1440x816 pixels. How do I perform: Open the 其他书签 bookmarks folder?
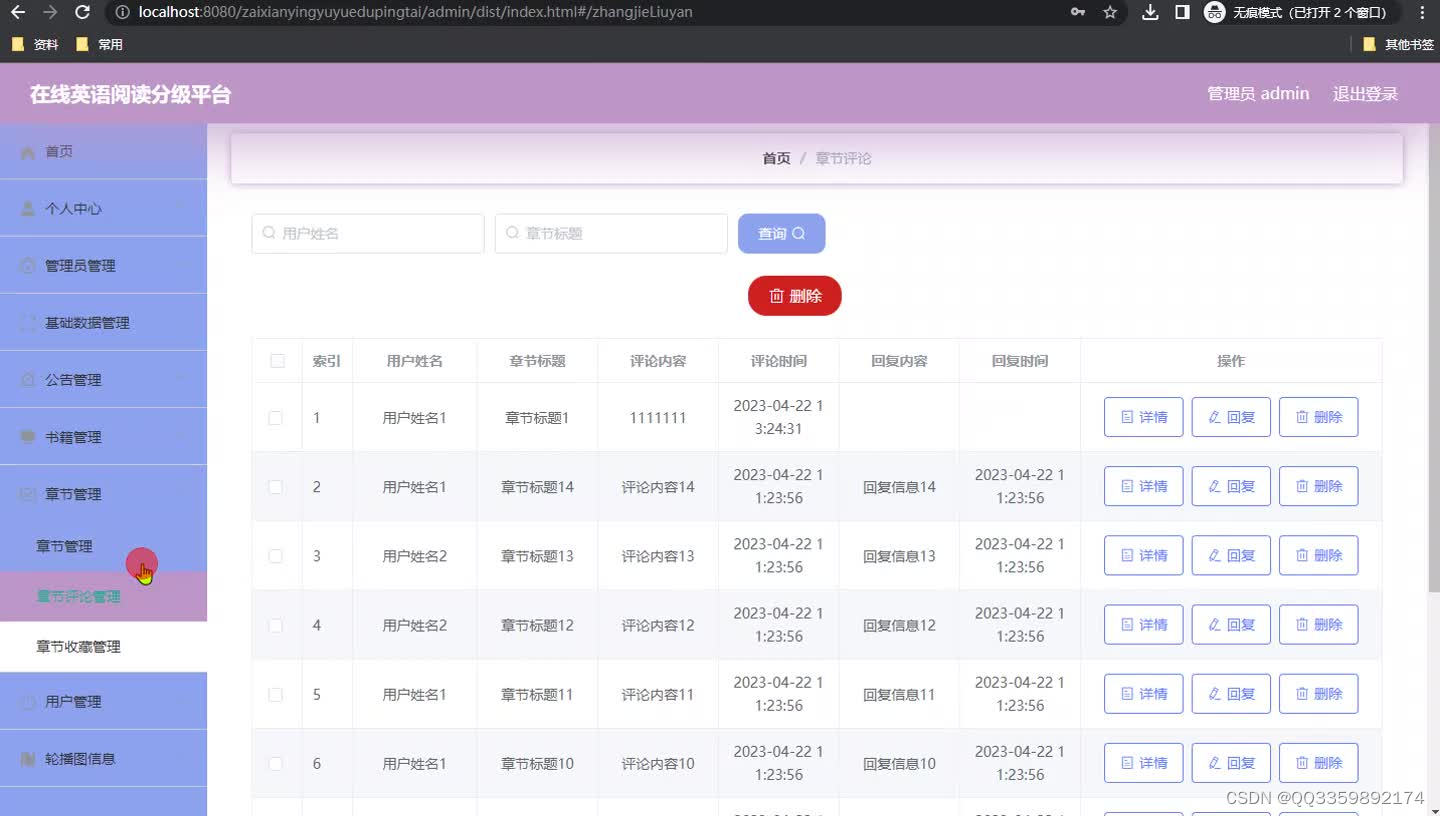[1398, 44]
